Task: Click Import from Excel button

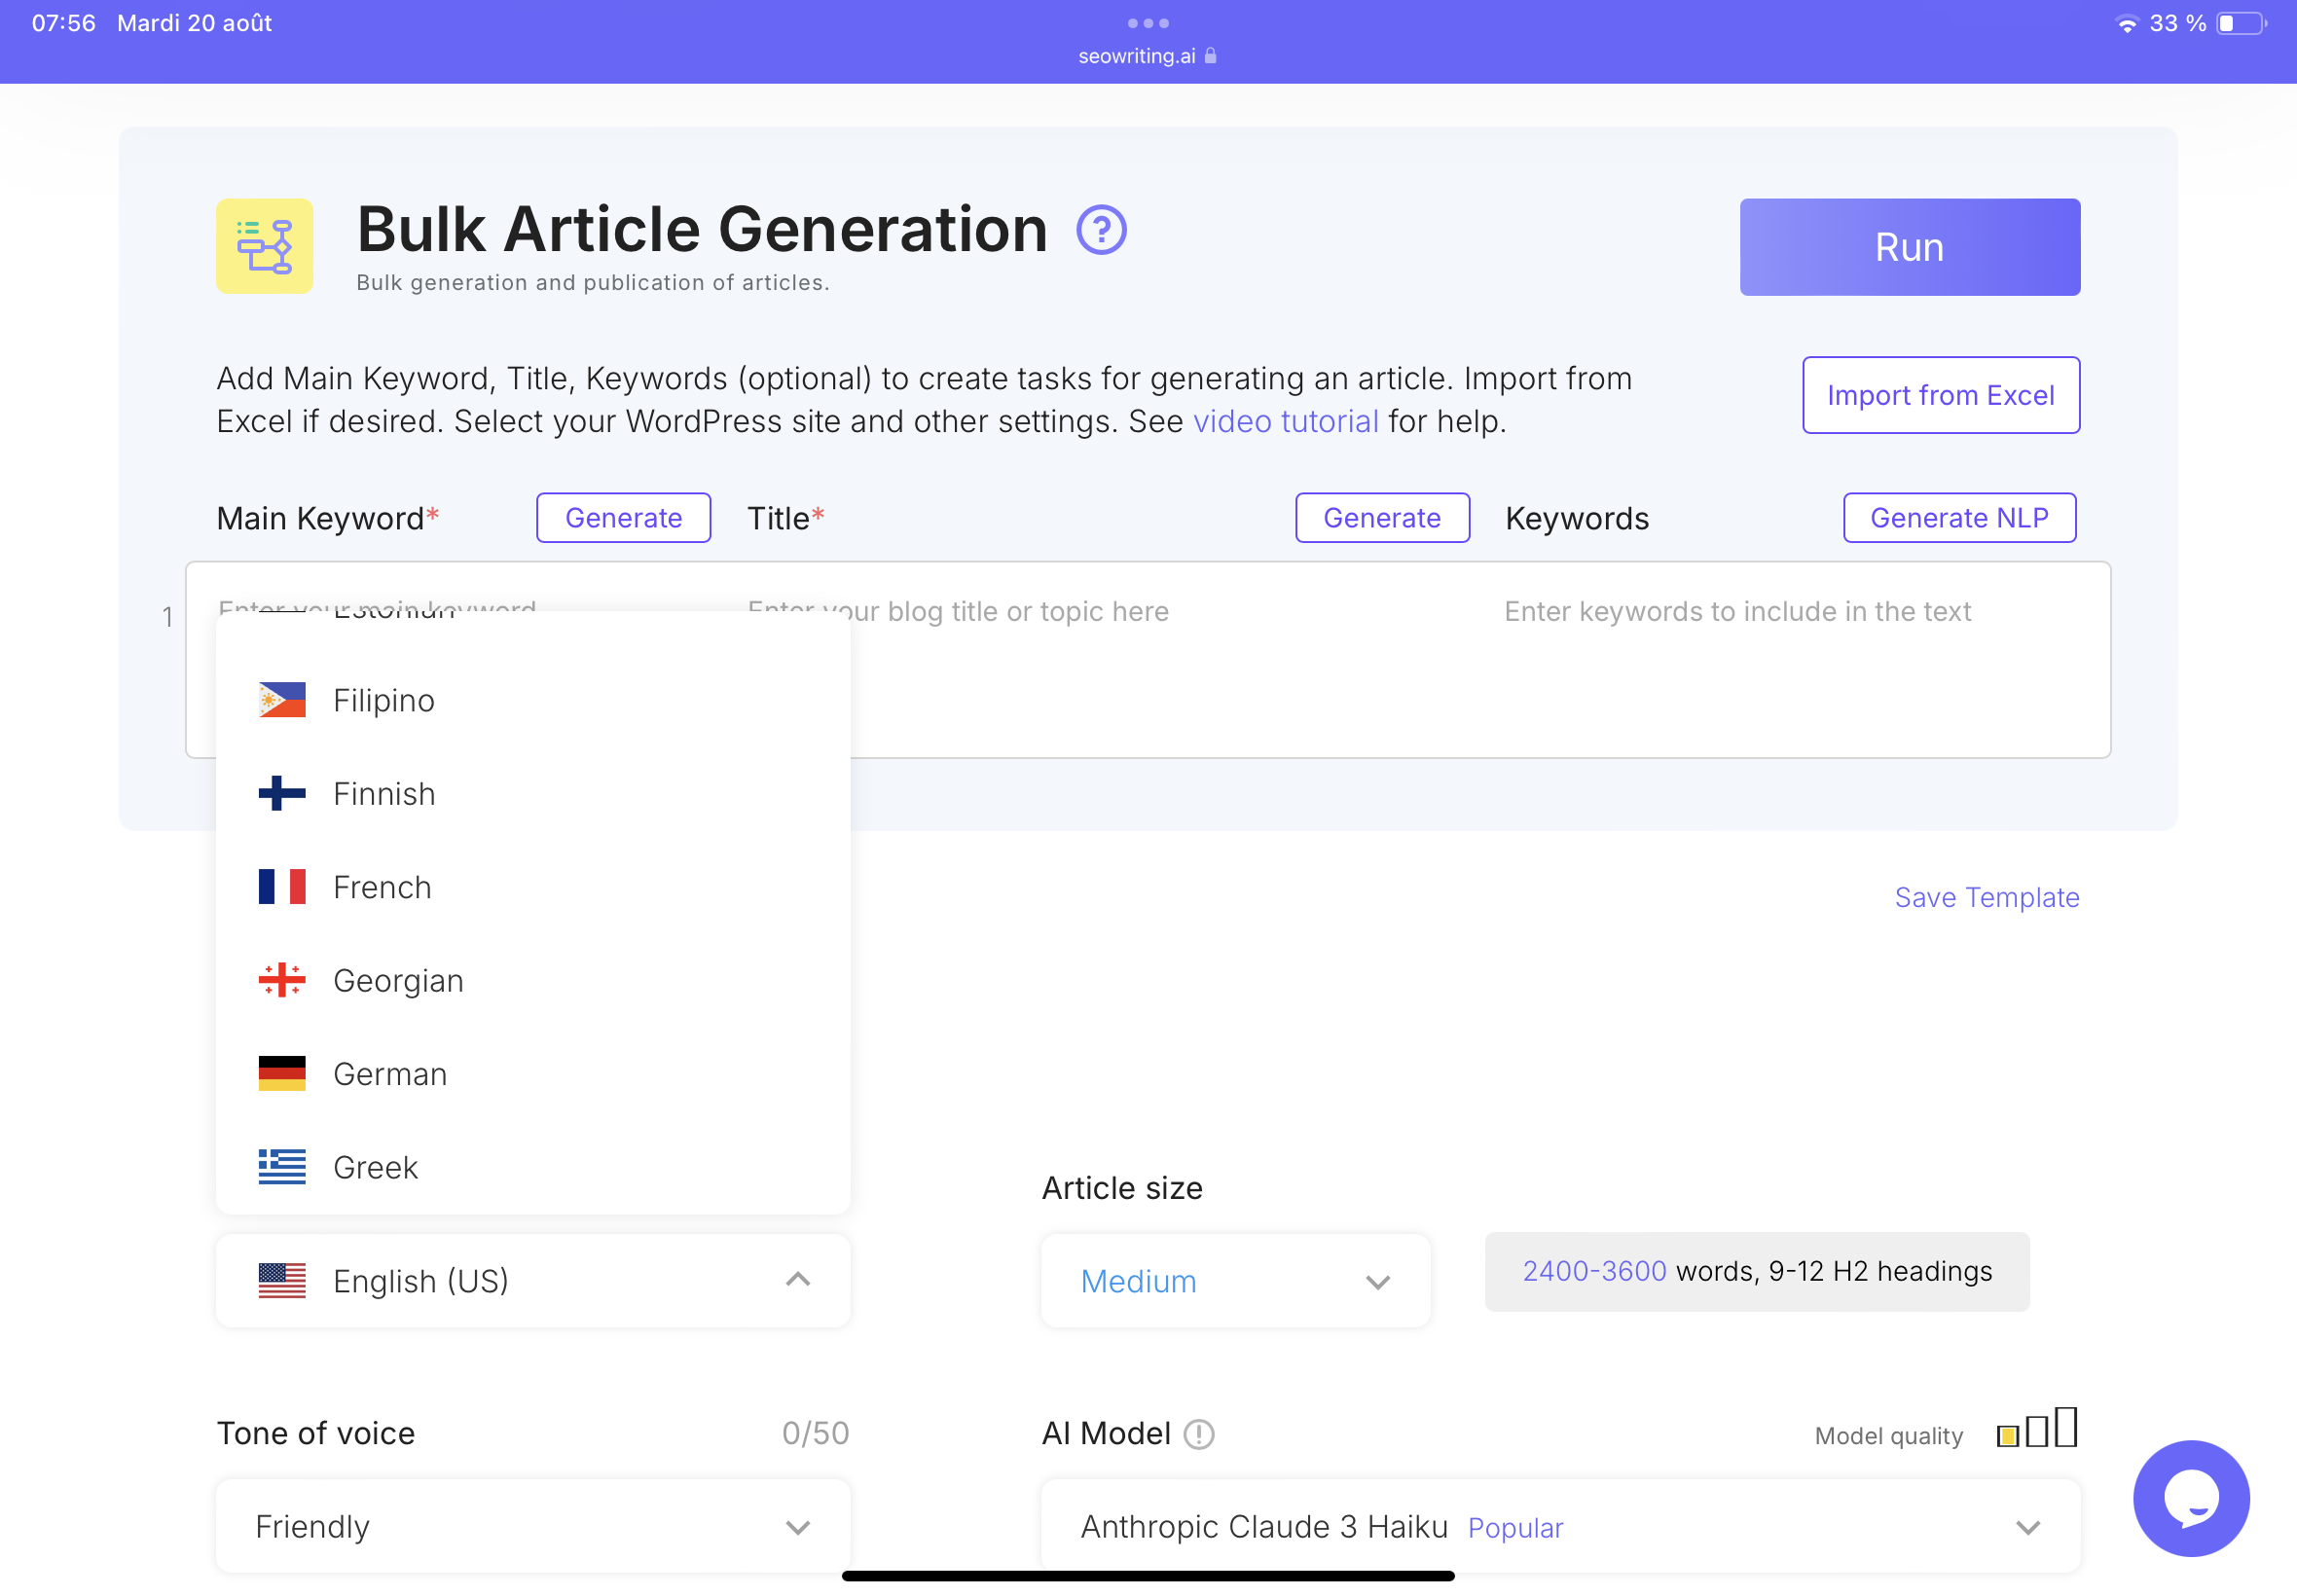Action: pos(1941,394)
